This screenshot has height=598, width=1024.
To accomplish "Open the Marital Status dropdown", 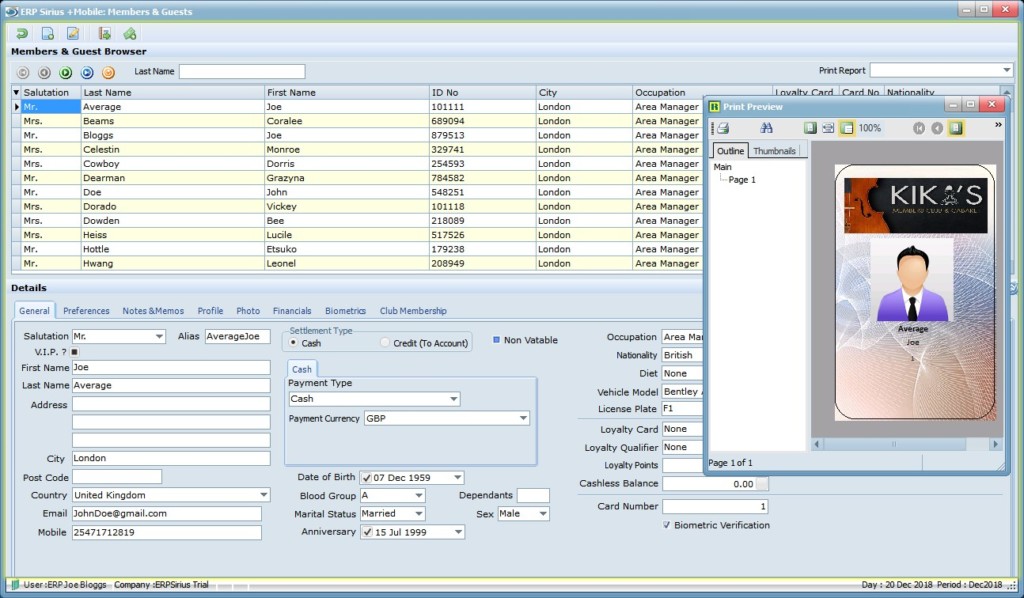I will (x=419, y=514).
